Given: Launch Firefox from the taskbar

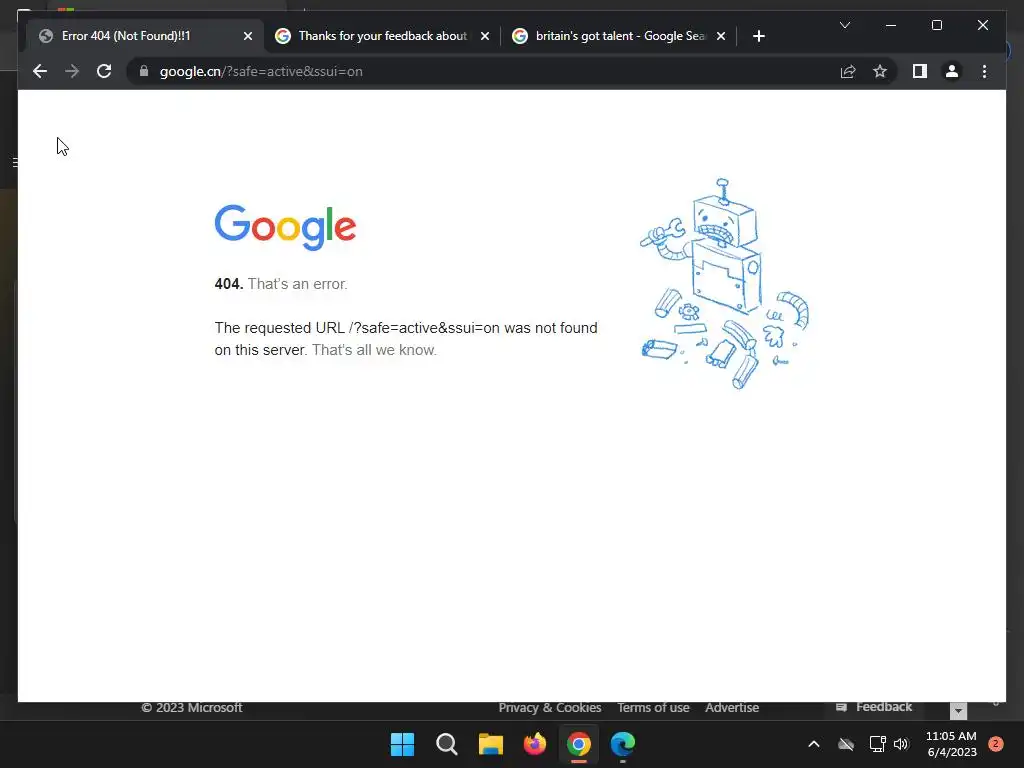Looking at the screenshot, I should point(535,744).
